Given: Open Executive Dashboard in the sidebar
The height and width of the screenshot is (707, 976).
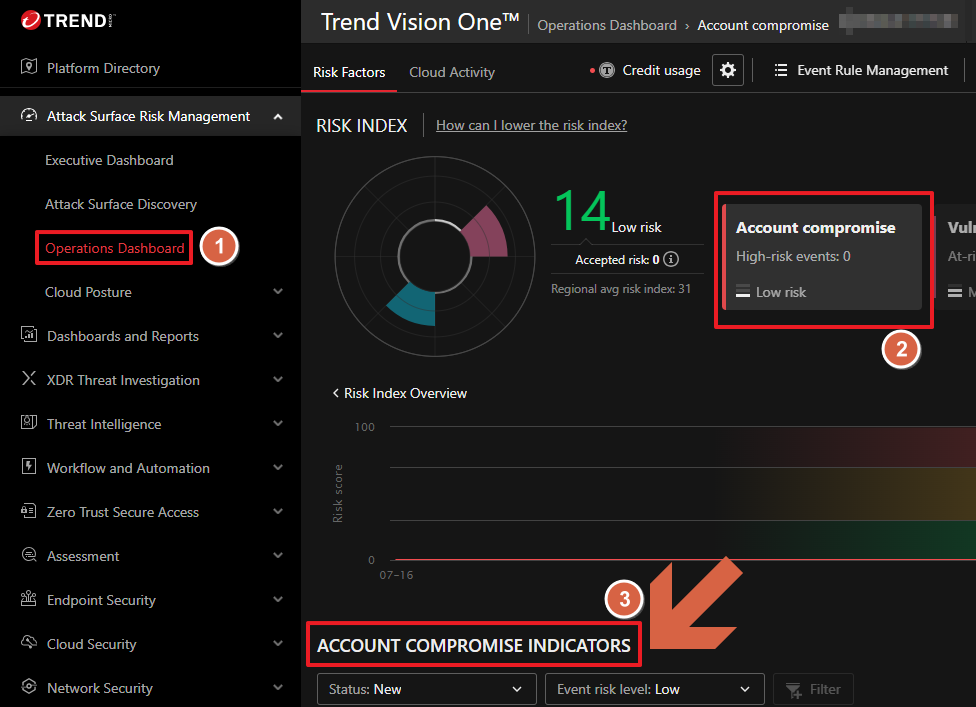Looking at the screenshot, I should click(109, 160).
